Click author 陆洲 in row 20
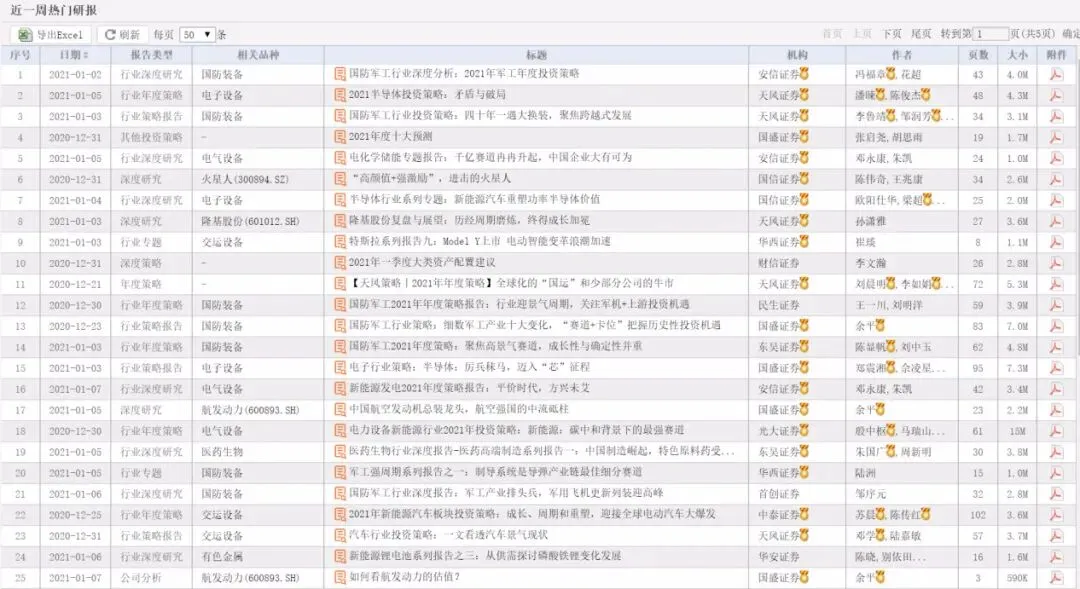Viewport: 1080px width, 589px height. click(x=865, y=473)
